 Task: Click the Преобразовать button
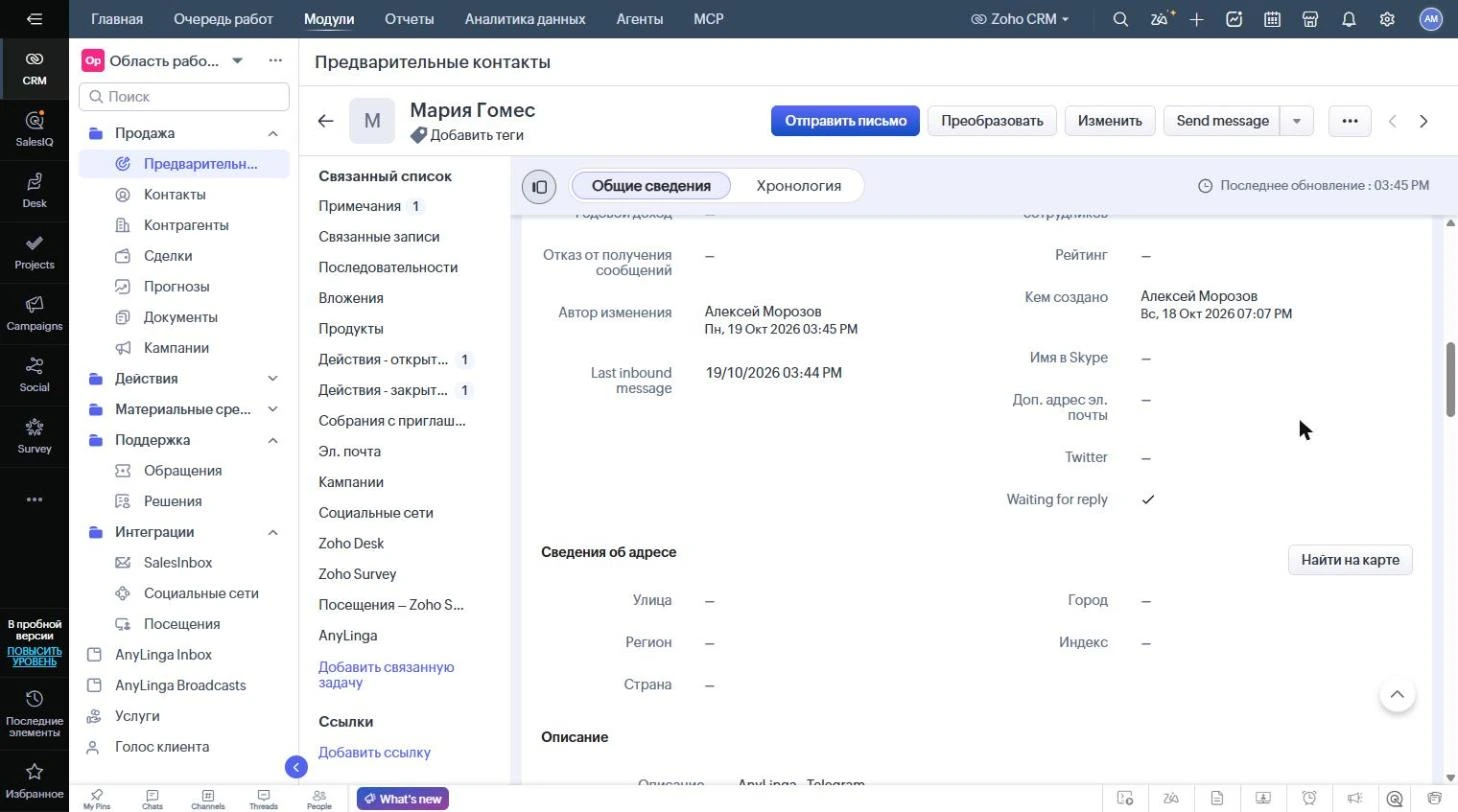tap(992, 121)
